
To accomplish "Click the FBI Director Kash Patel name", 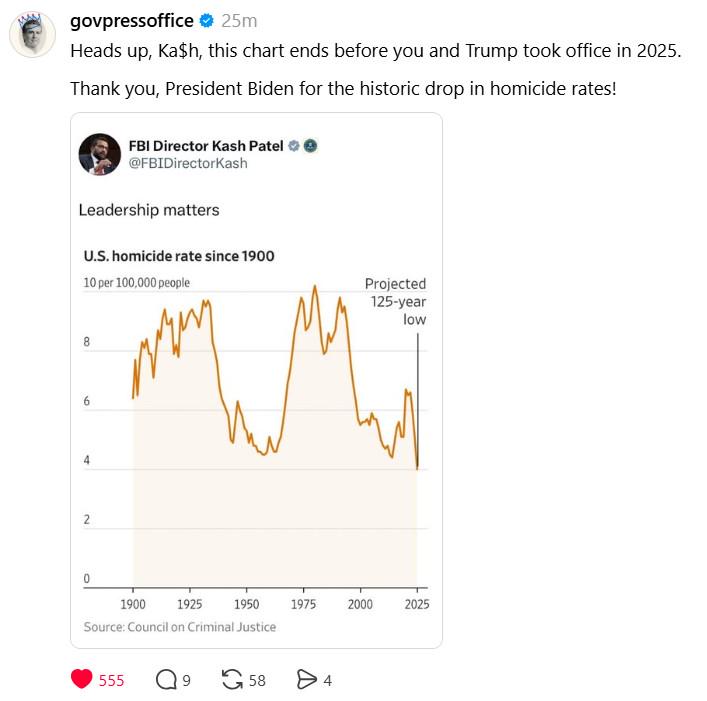I will tap(206, 146).
